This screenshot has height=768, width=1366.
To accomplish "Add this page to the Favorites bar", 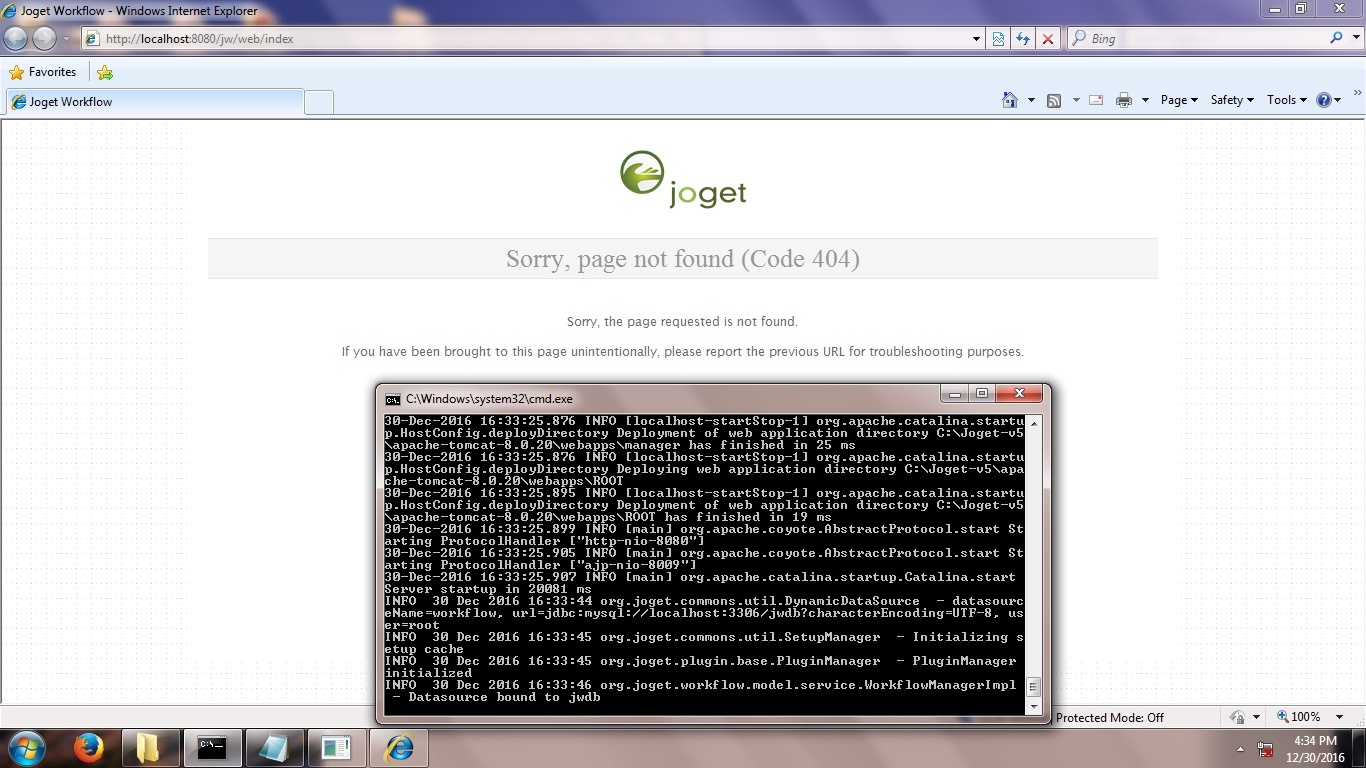I will coord(105,72).
